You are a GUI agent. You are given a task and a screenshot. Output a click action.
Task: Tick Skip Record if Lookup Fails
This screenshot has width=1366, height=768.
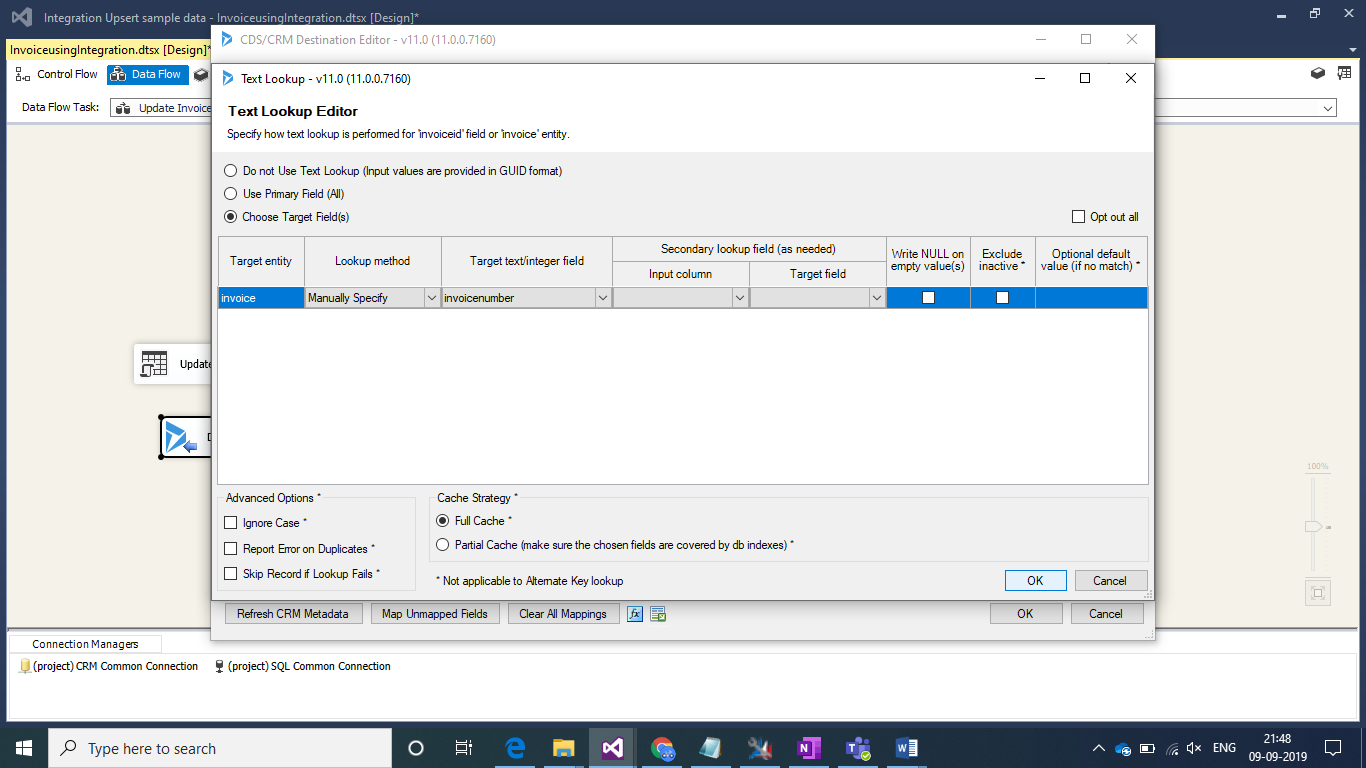click(231, 574)
